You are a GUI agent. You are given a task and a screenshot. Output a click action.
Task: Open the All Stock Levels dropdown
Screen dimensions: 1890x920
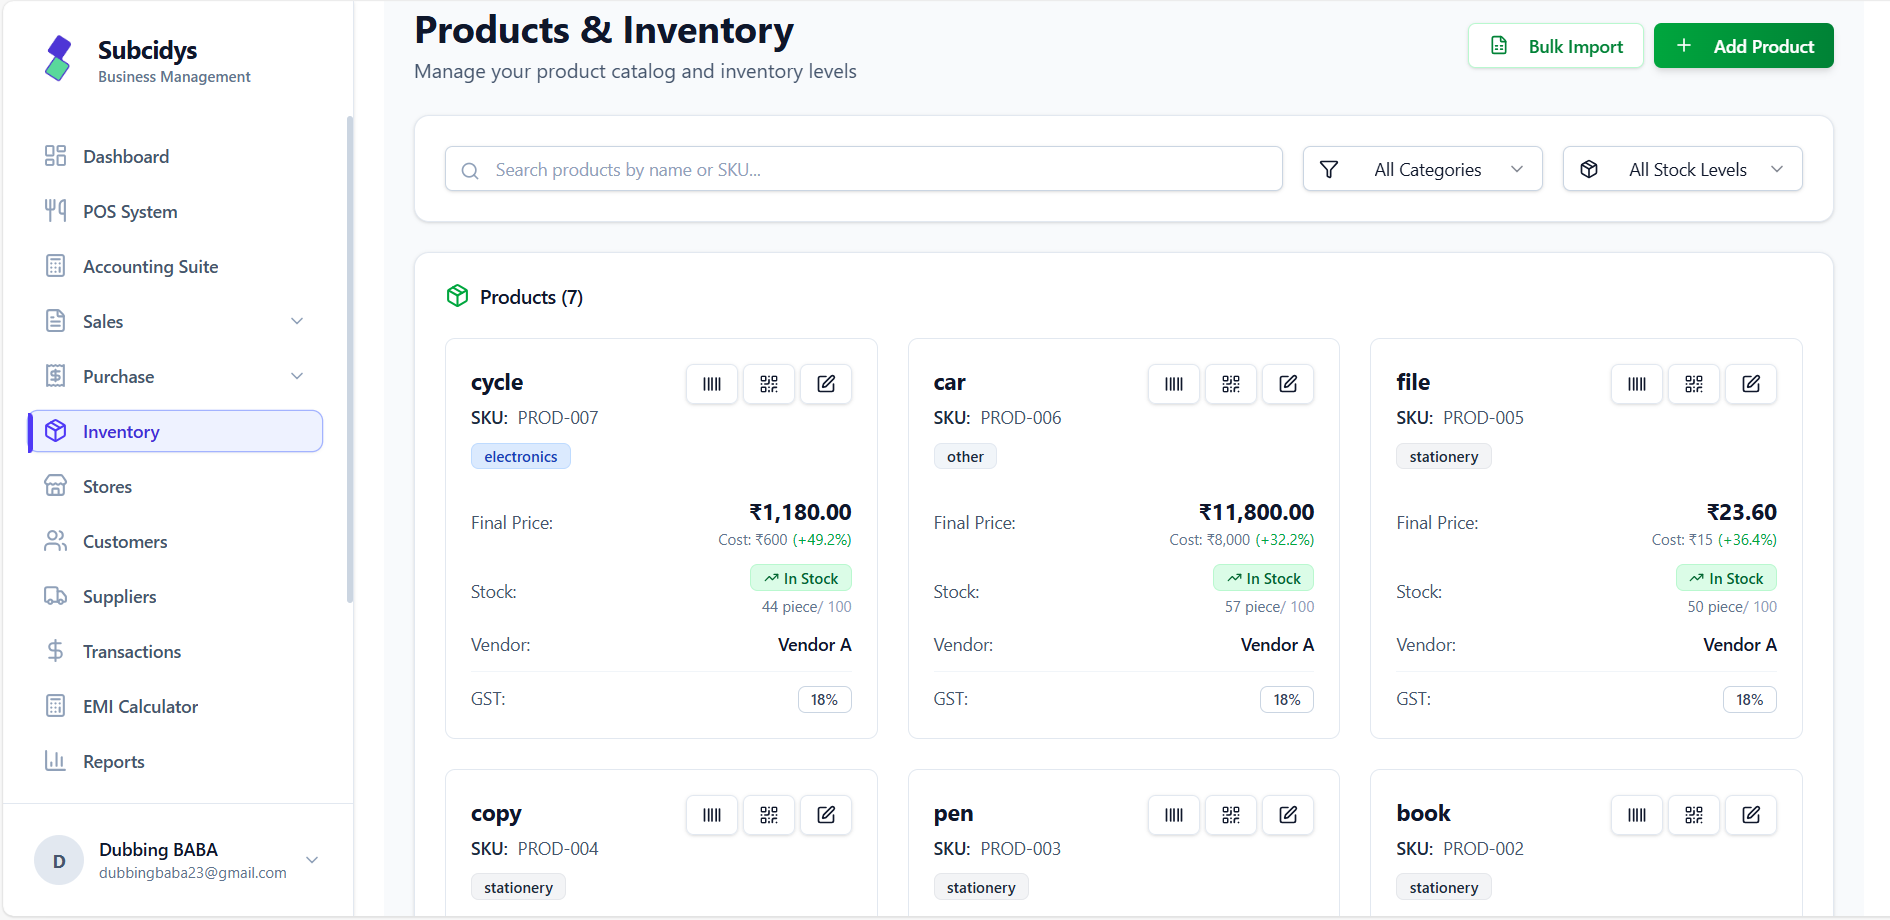[1682, 169]
